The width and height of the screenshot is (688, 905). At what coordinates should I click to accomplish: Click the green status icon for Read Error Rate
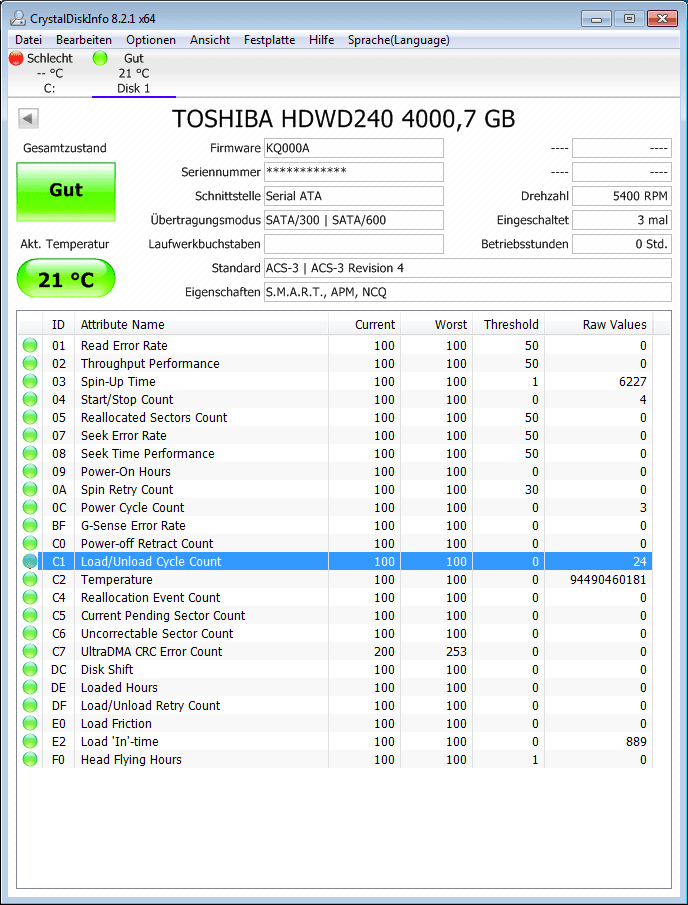(x=30, y=346)
